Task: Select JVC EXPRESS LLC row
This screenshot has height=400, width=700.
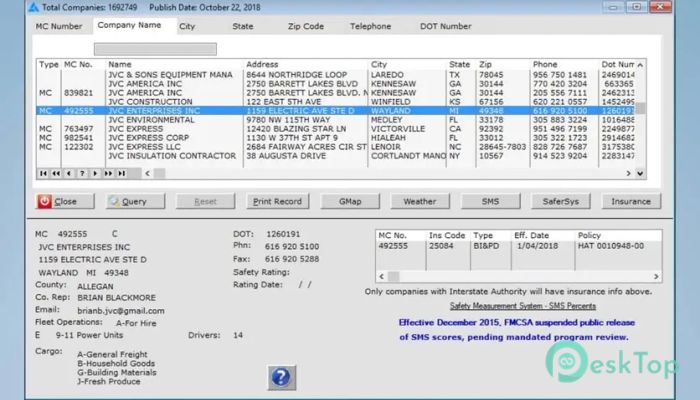Action: point(335,146)
